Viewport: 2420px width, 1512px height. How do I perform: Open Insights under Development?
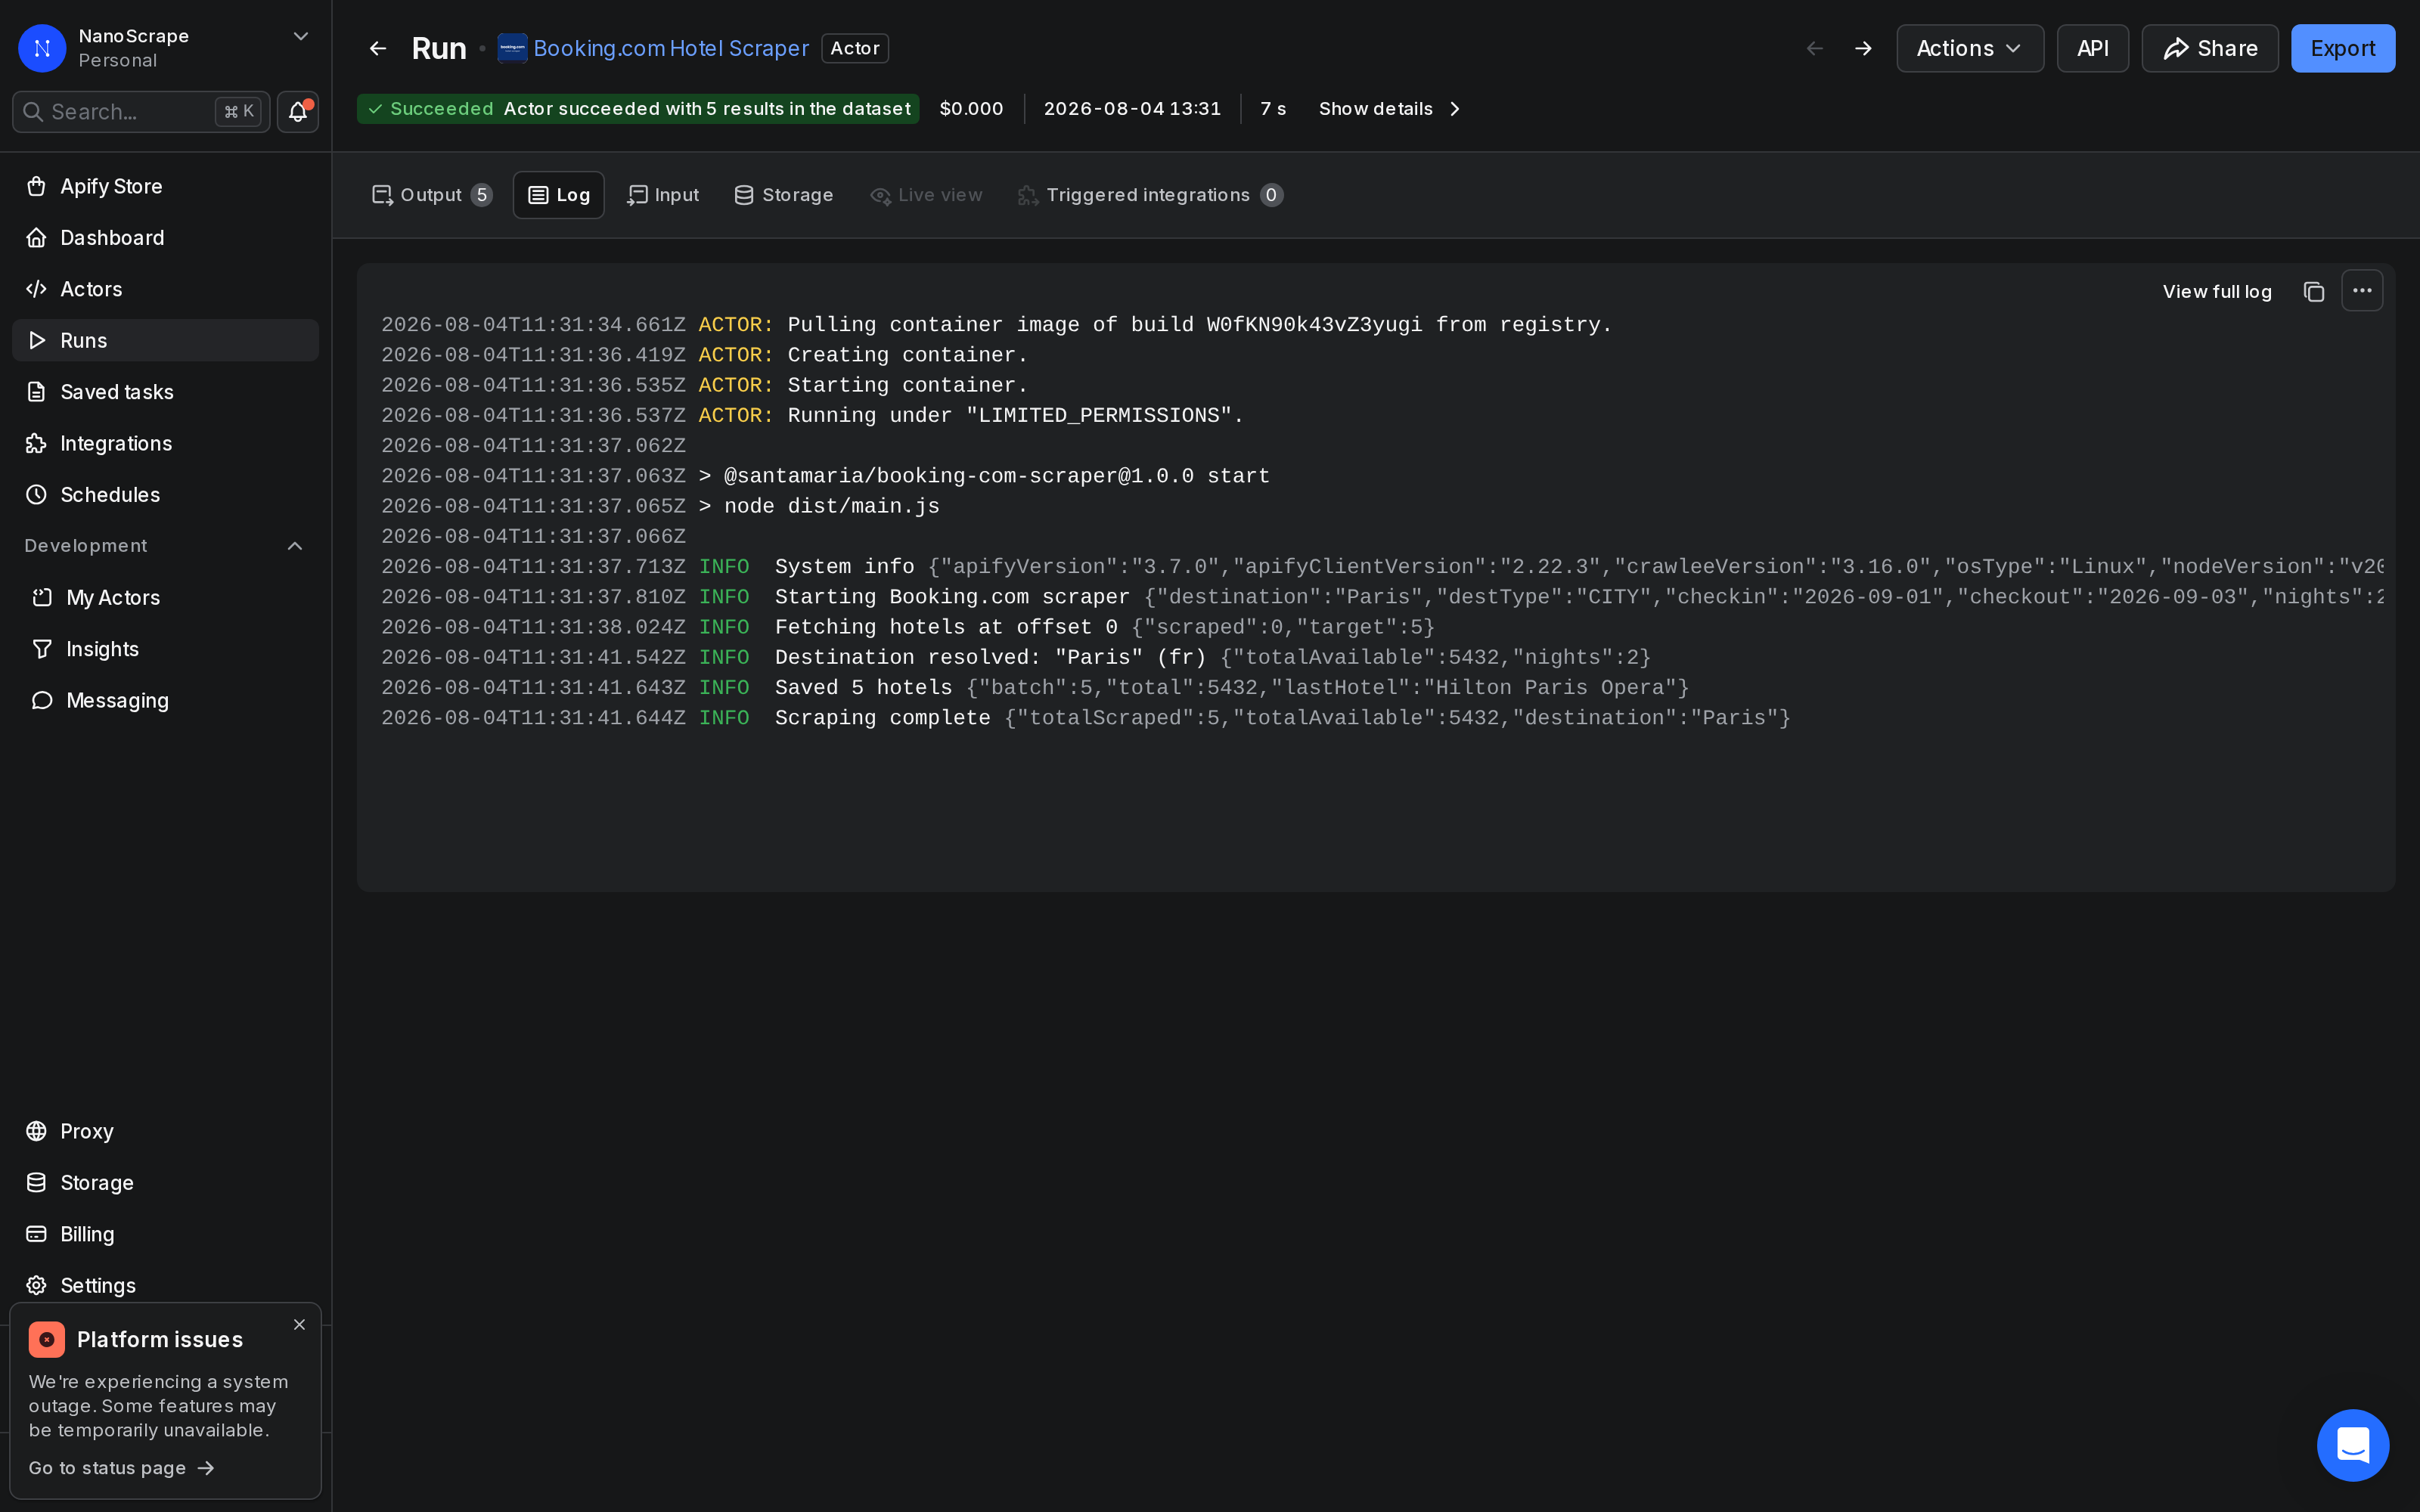click(x=165, y=649)
